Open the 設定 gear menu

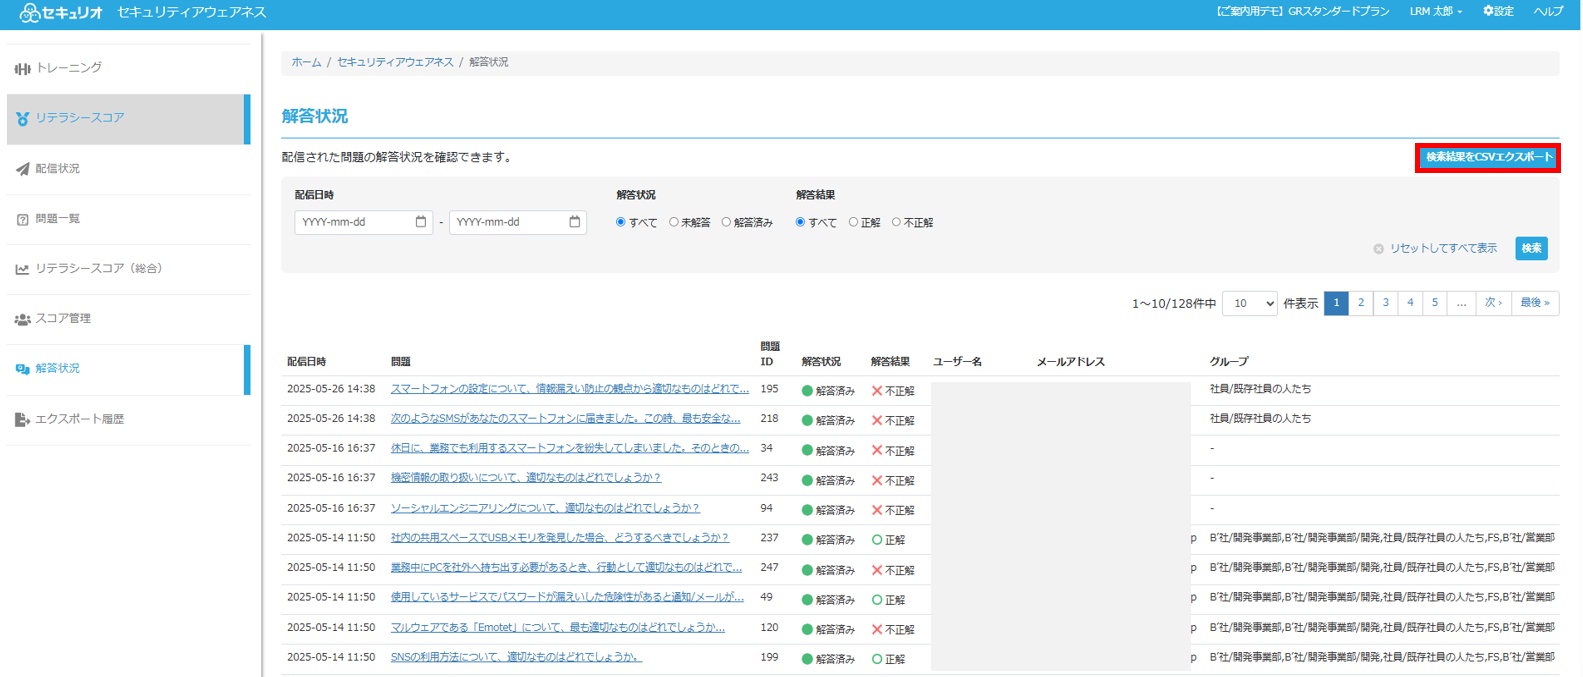pos(1498,11)
